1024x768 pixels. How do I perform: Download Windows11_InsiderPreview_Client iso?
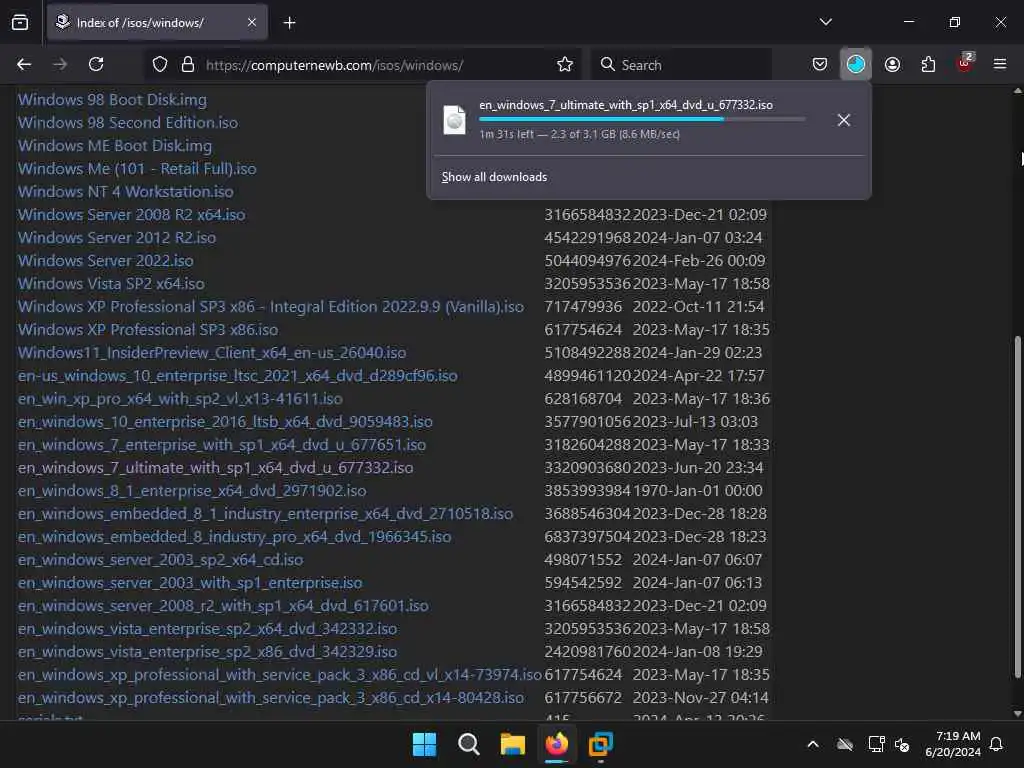click(212, 353)
